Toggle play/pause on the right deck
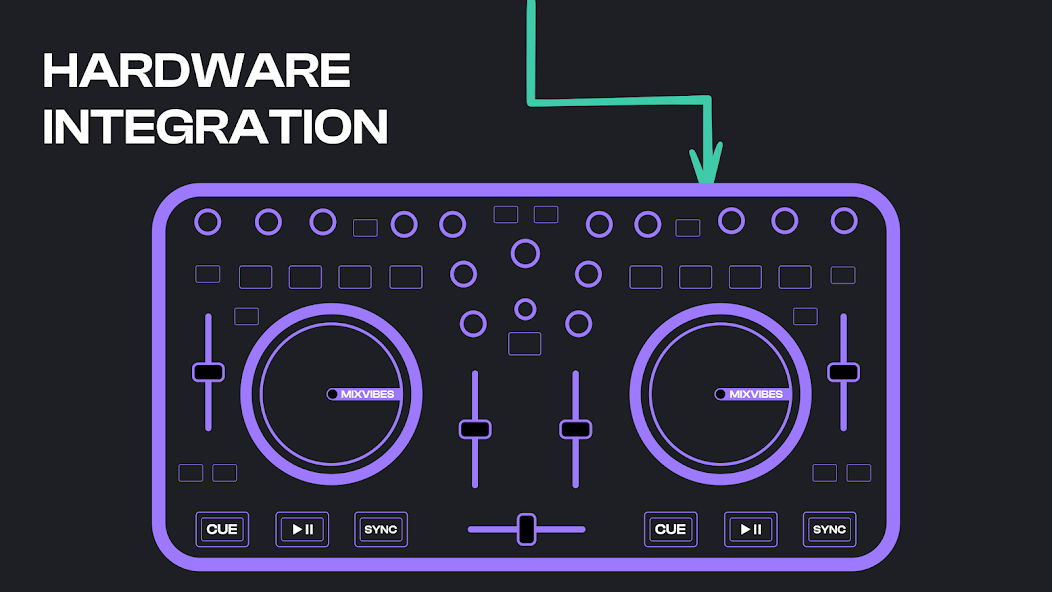1052x592 pixels. pos(750,529)
